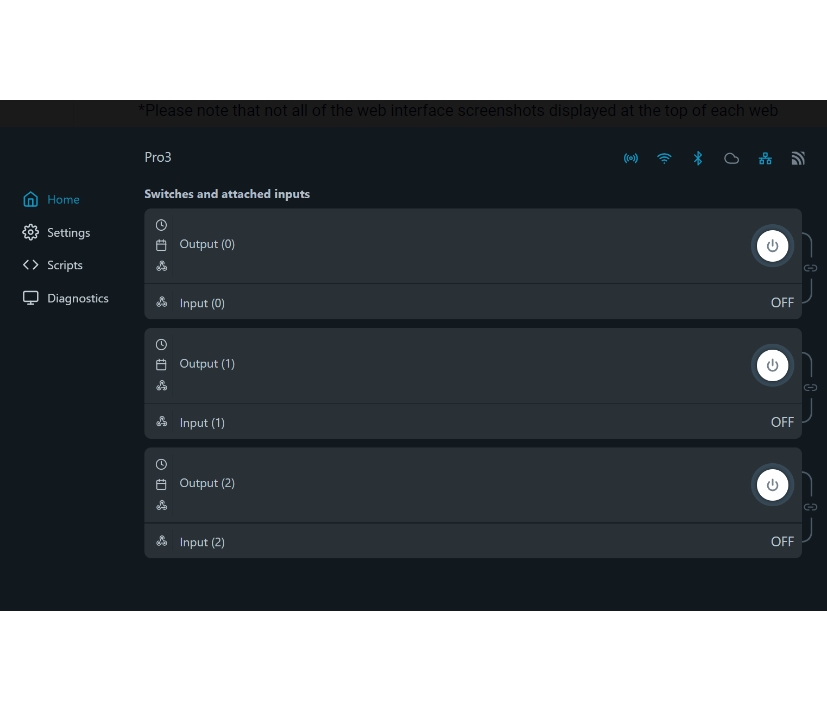The width and height of the screenshot is (827, 709).
Task: Toggle the power switch for Output (0)
Action: click(772, 246)
